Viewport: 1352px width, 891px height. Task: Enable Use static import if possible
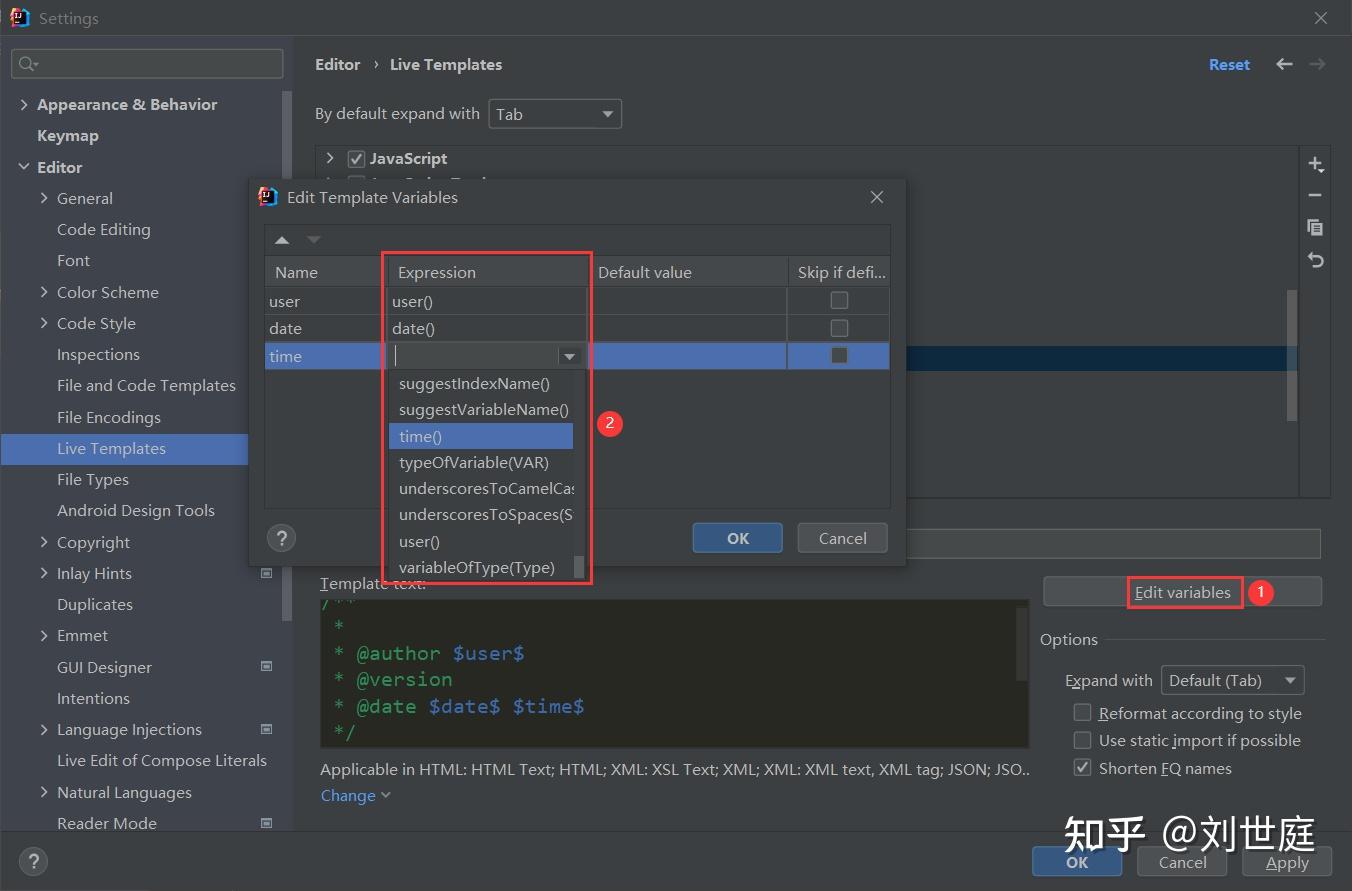click(1082, 740)
